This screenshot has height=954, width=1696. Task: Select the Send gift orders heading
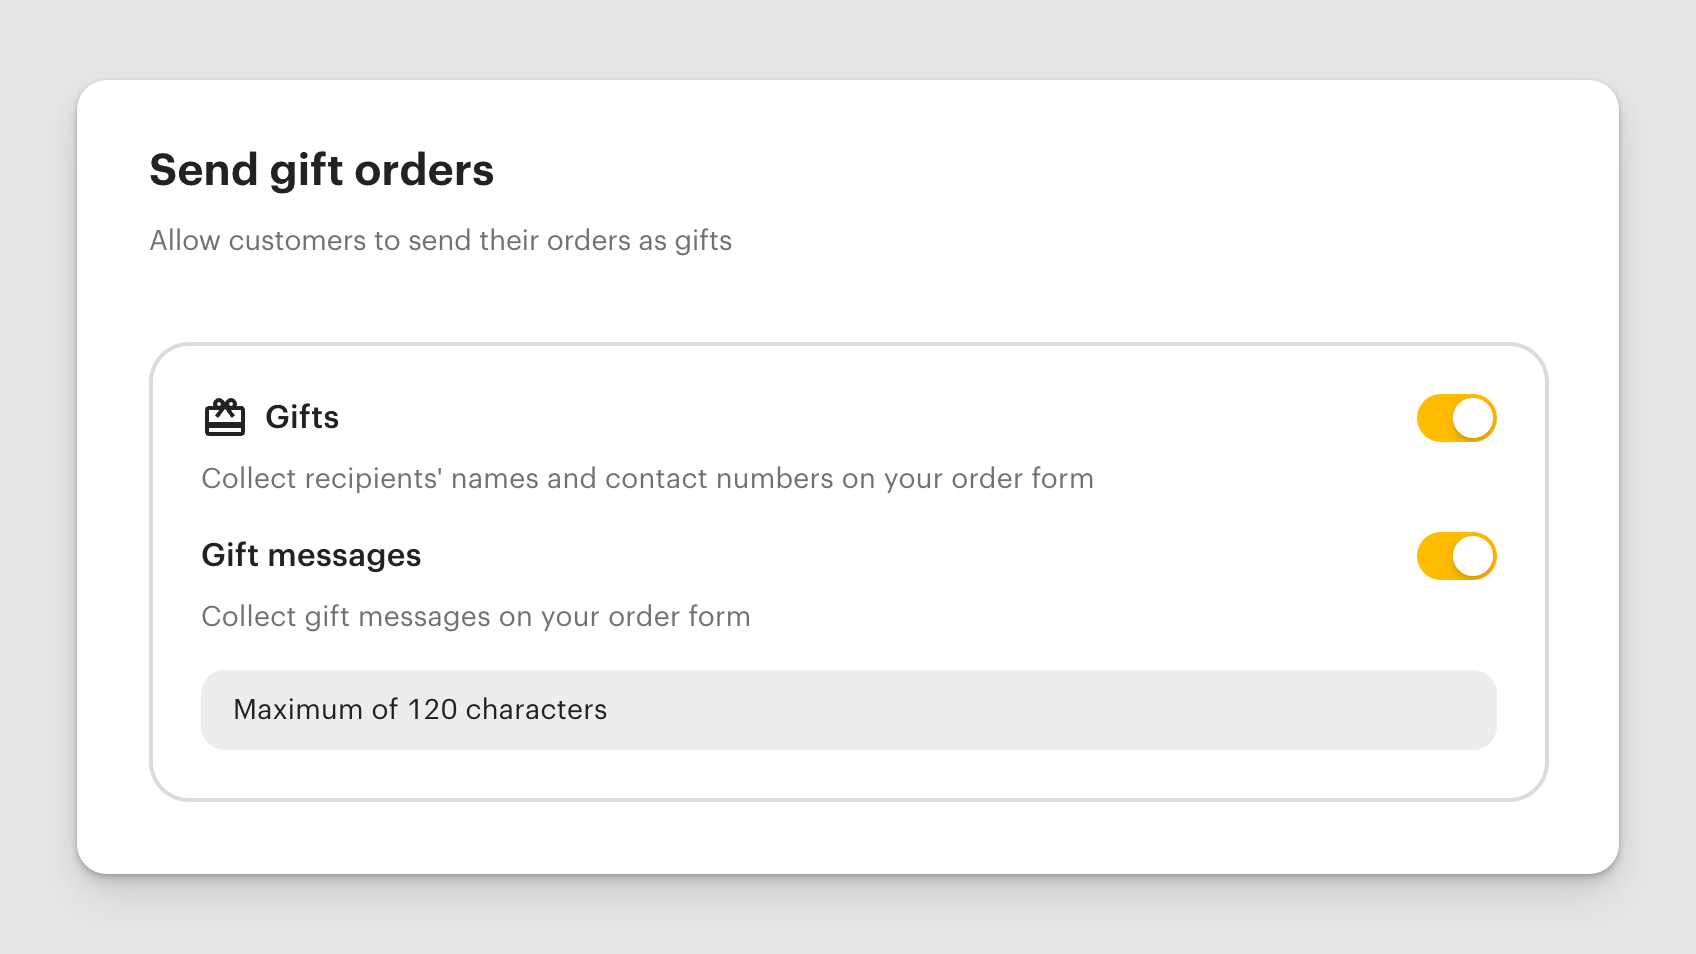pos(321,169)
